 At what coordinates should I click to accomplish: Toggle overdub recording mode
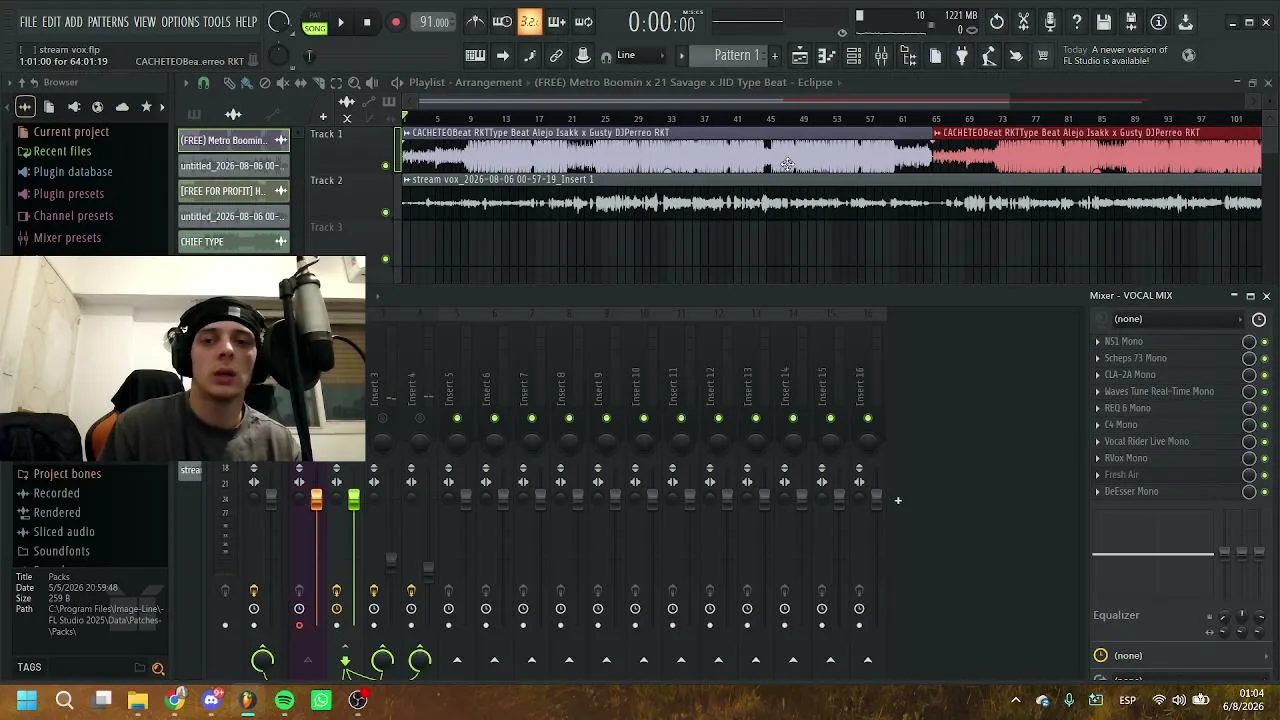point(557,22)
